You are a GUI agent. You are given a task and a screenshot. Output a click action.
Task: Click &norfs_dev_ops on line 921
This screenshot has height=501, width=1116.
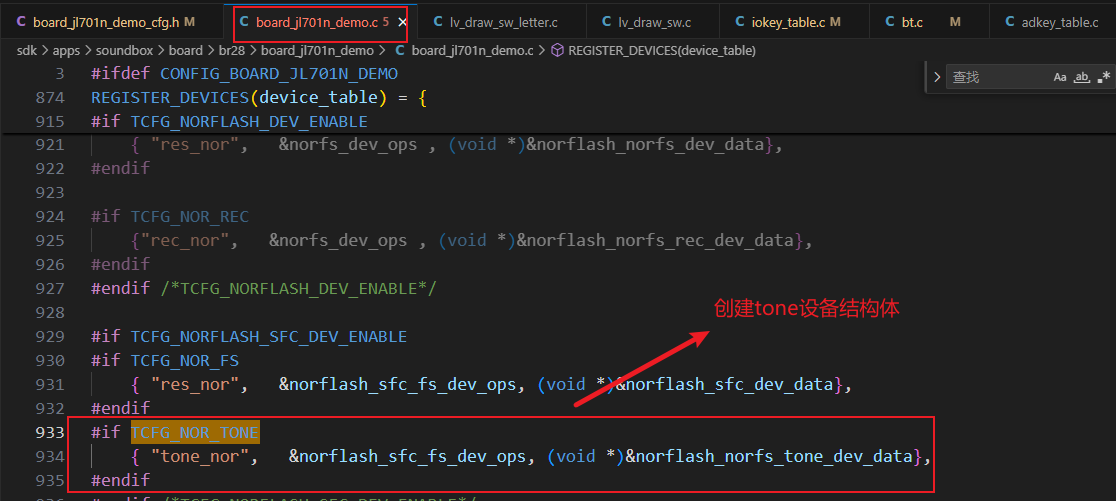(x=347, y=144)
